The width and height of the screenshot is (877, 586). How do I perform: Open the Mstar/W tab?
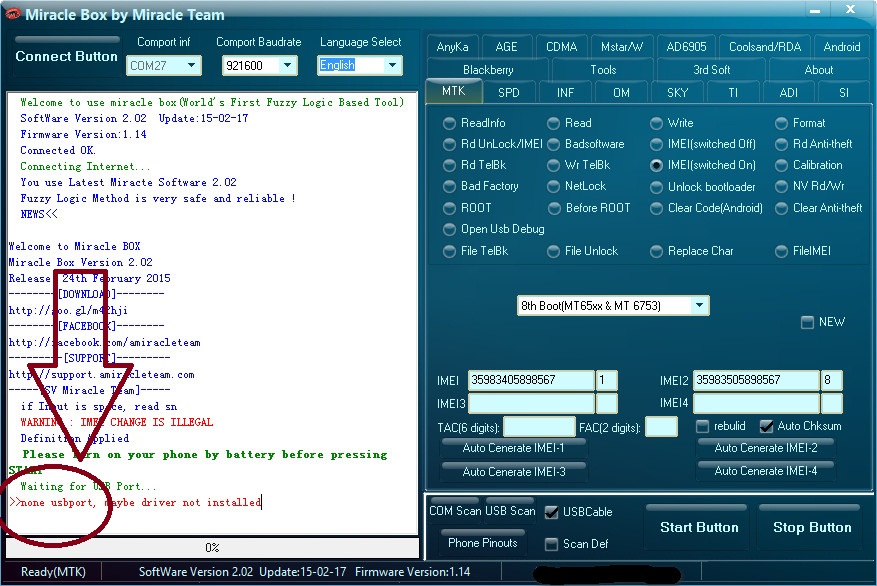622,46
